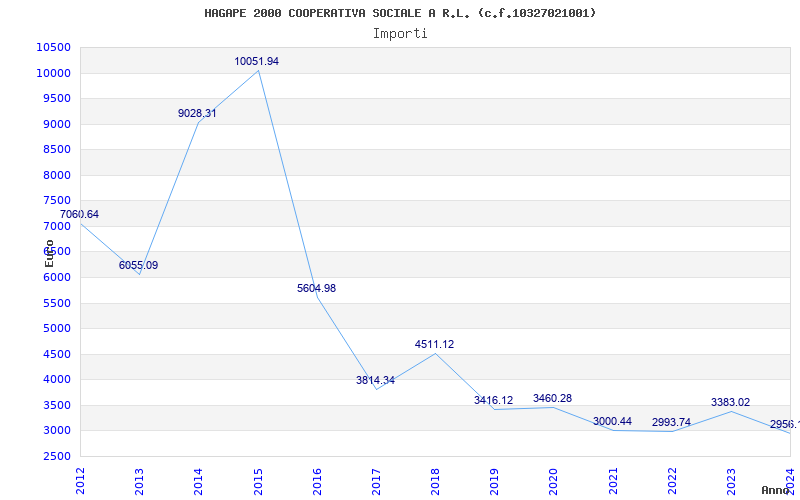This screenshot has width=800, height=500.
Task: Click y-axis value 5500
Action: pyautogui.click(x=56, y=303)
